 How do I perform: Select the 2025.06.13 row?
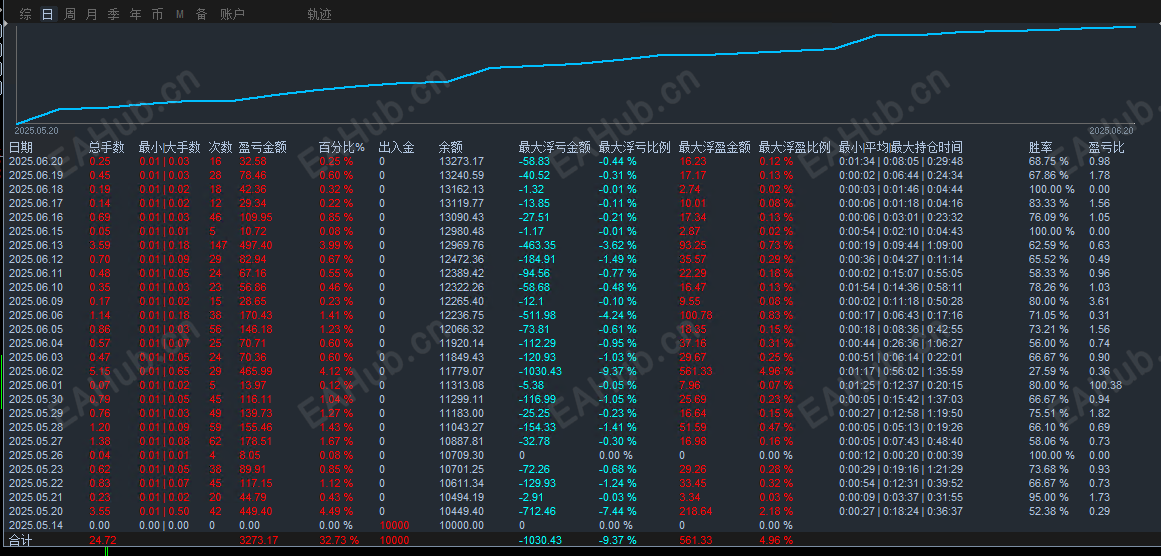click(x=580, y=245)
